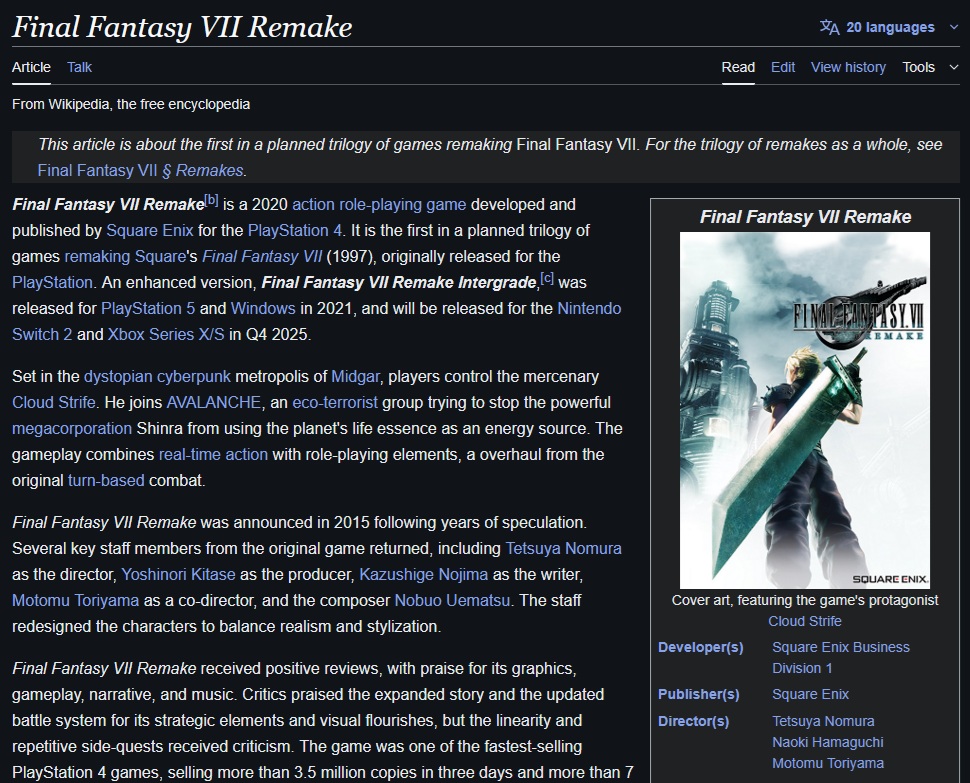
Task: Open the Nobuo Uematsu link
Action: (452, 600)
